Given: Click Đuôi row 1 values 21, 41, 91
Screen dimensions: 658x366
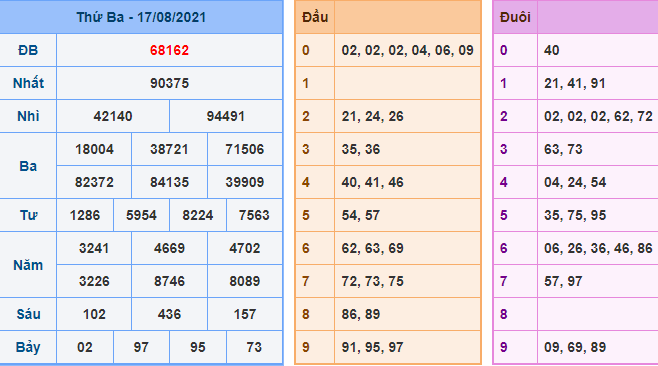Looking at the screenshot, I should click(x=575, y=83).
